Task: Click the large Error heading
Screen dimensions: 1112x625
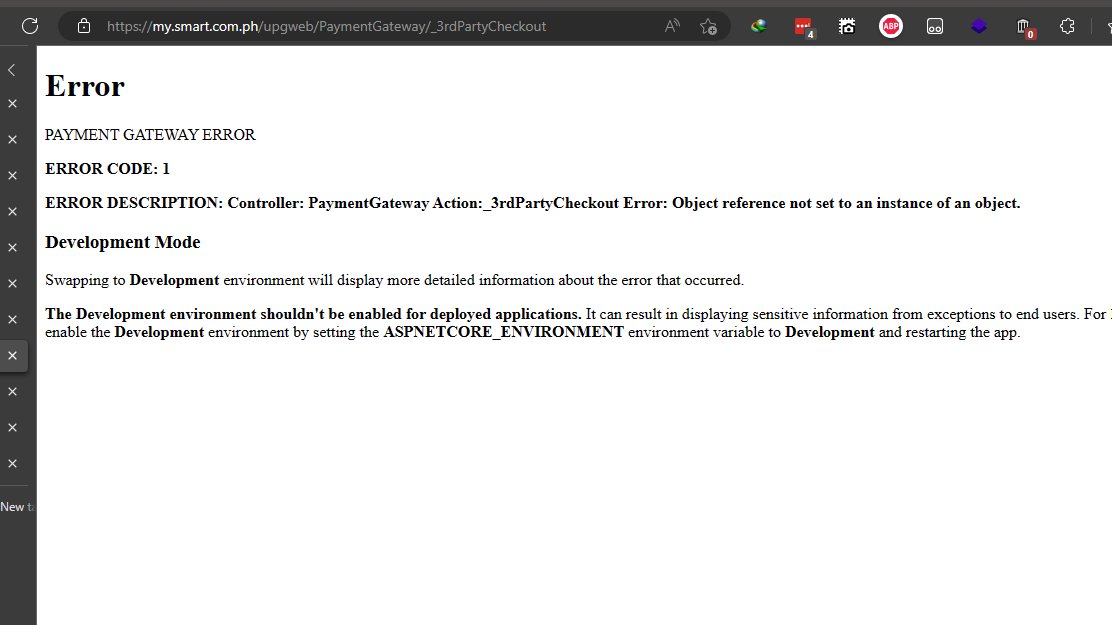Action: coord(84,86)
